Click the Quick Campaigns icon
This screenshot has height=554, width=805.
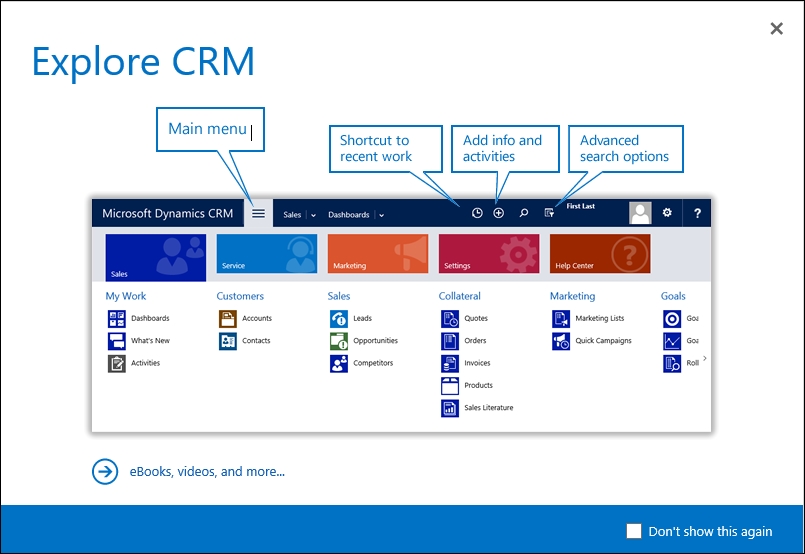click(x=561, y=341)
